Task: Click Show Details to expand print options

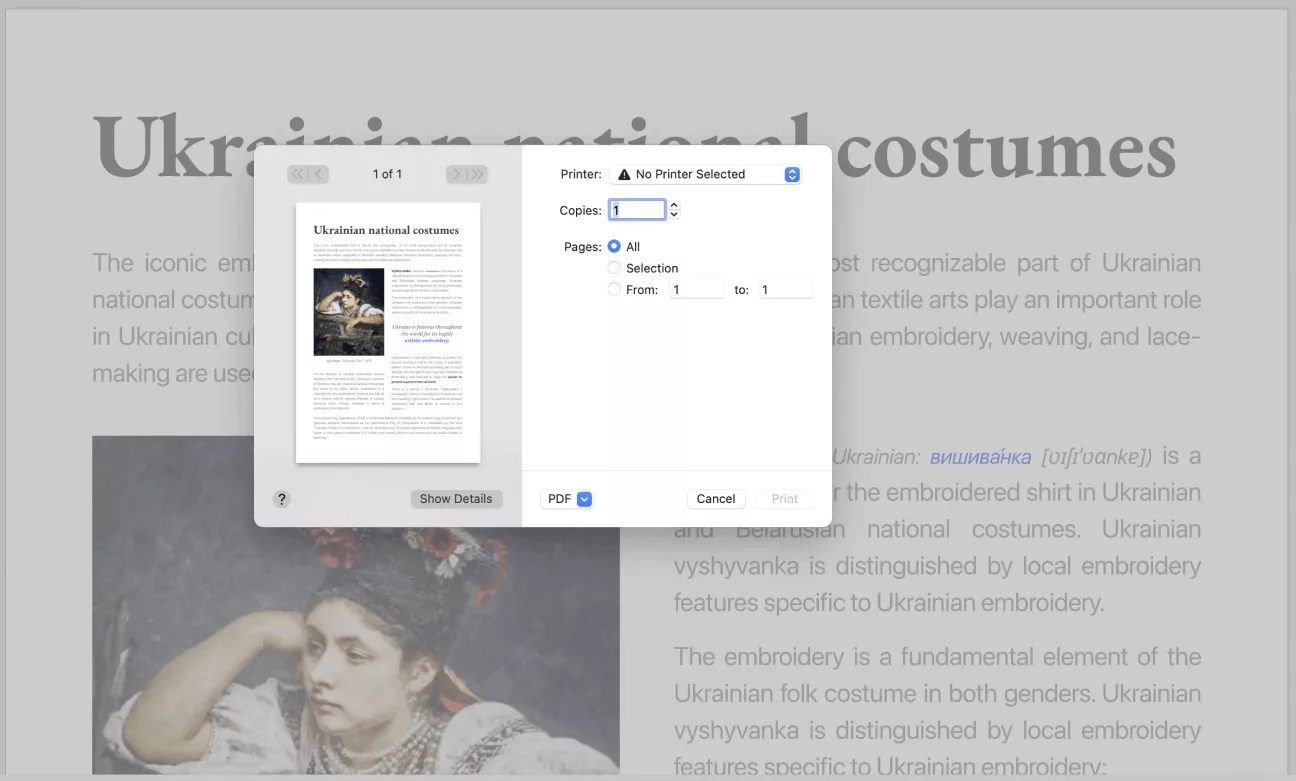Action: tap(456, 499)
